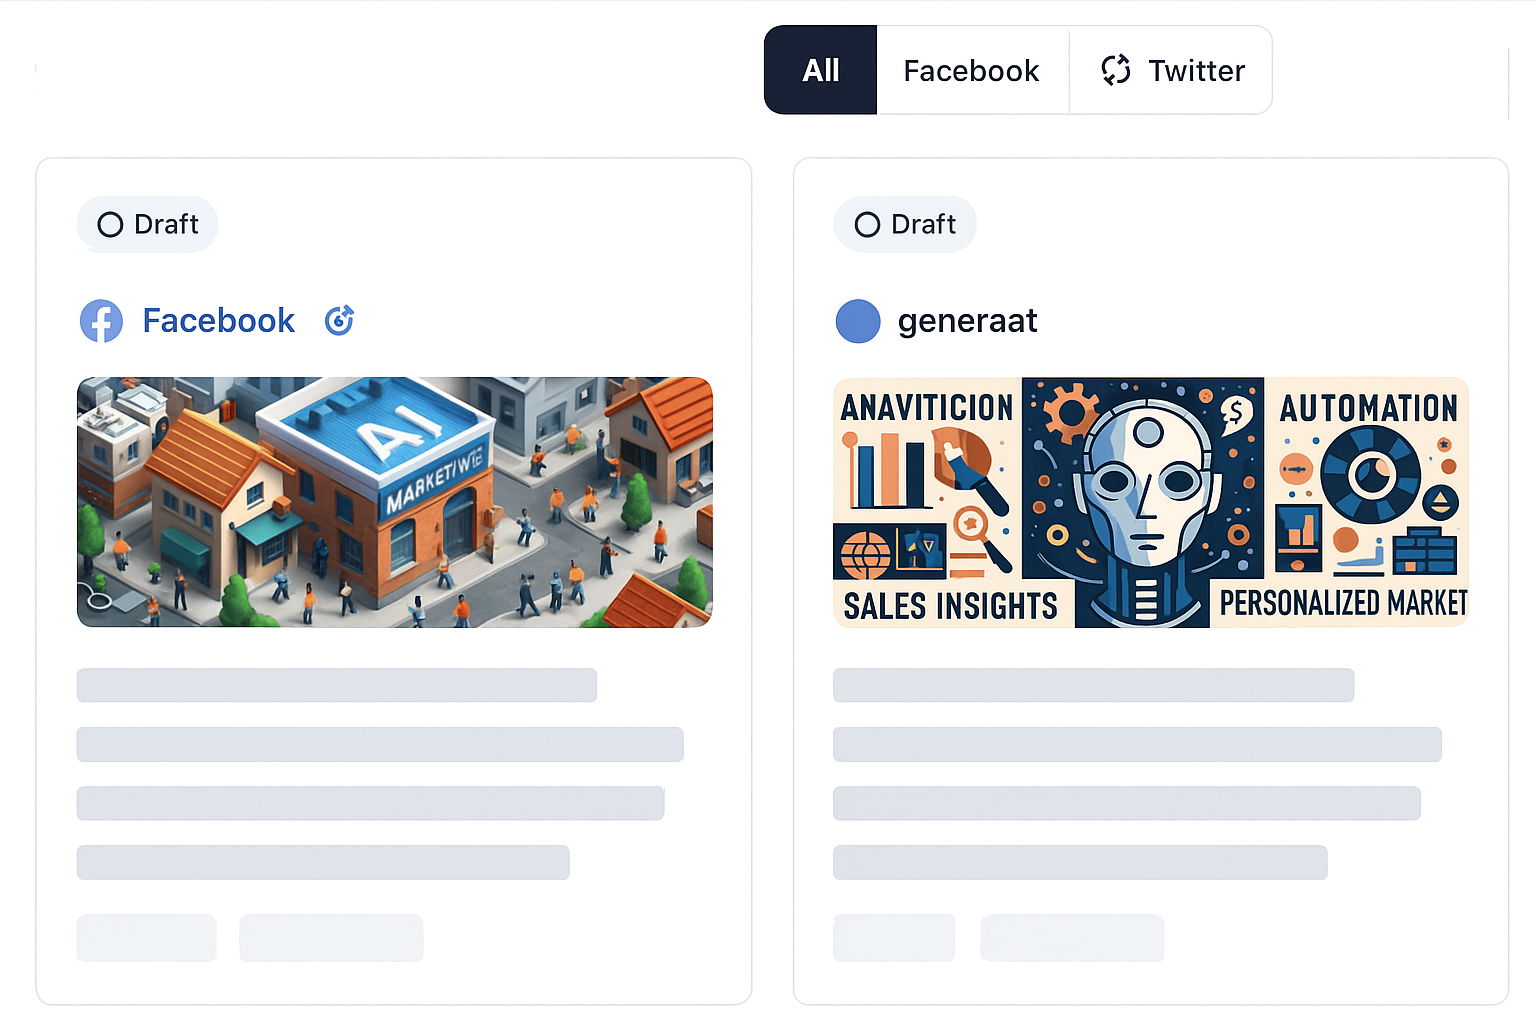Click the blue avatar circle beside generaat
The width and height of the screenshot is (1536, 1024).
pos(858,321)
